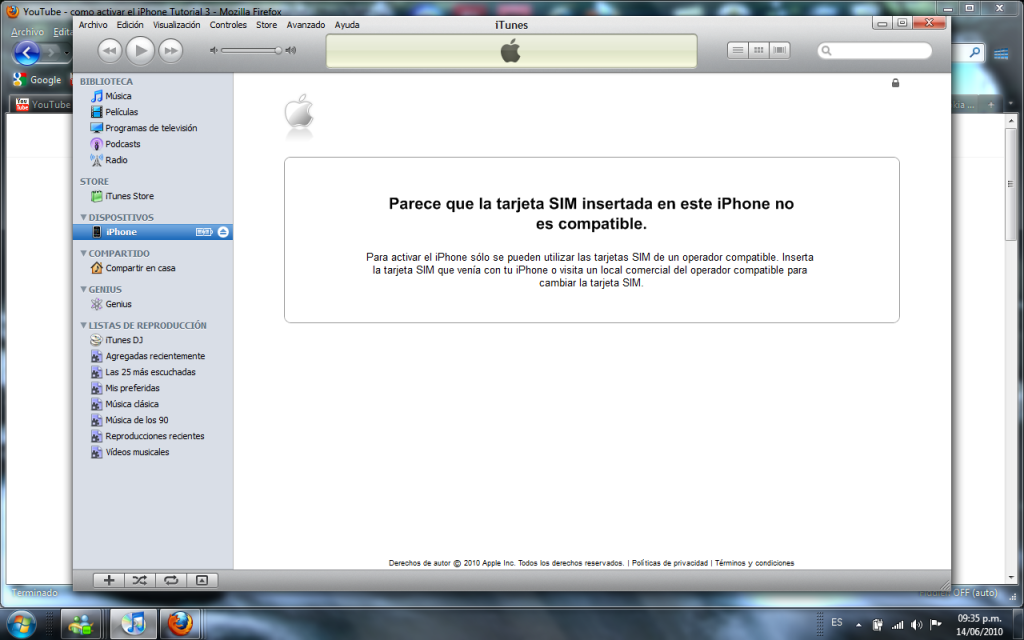1024x640 pixels.
Task: Open the Action Center flag icon
Action: (x=935, y=625)
